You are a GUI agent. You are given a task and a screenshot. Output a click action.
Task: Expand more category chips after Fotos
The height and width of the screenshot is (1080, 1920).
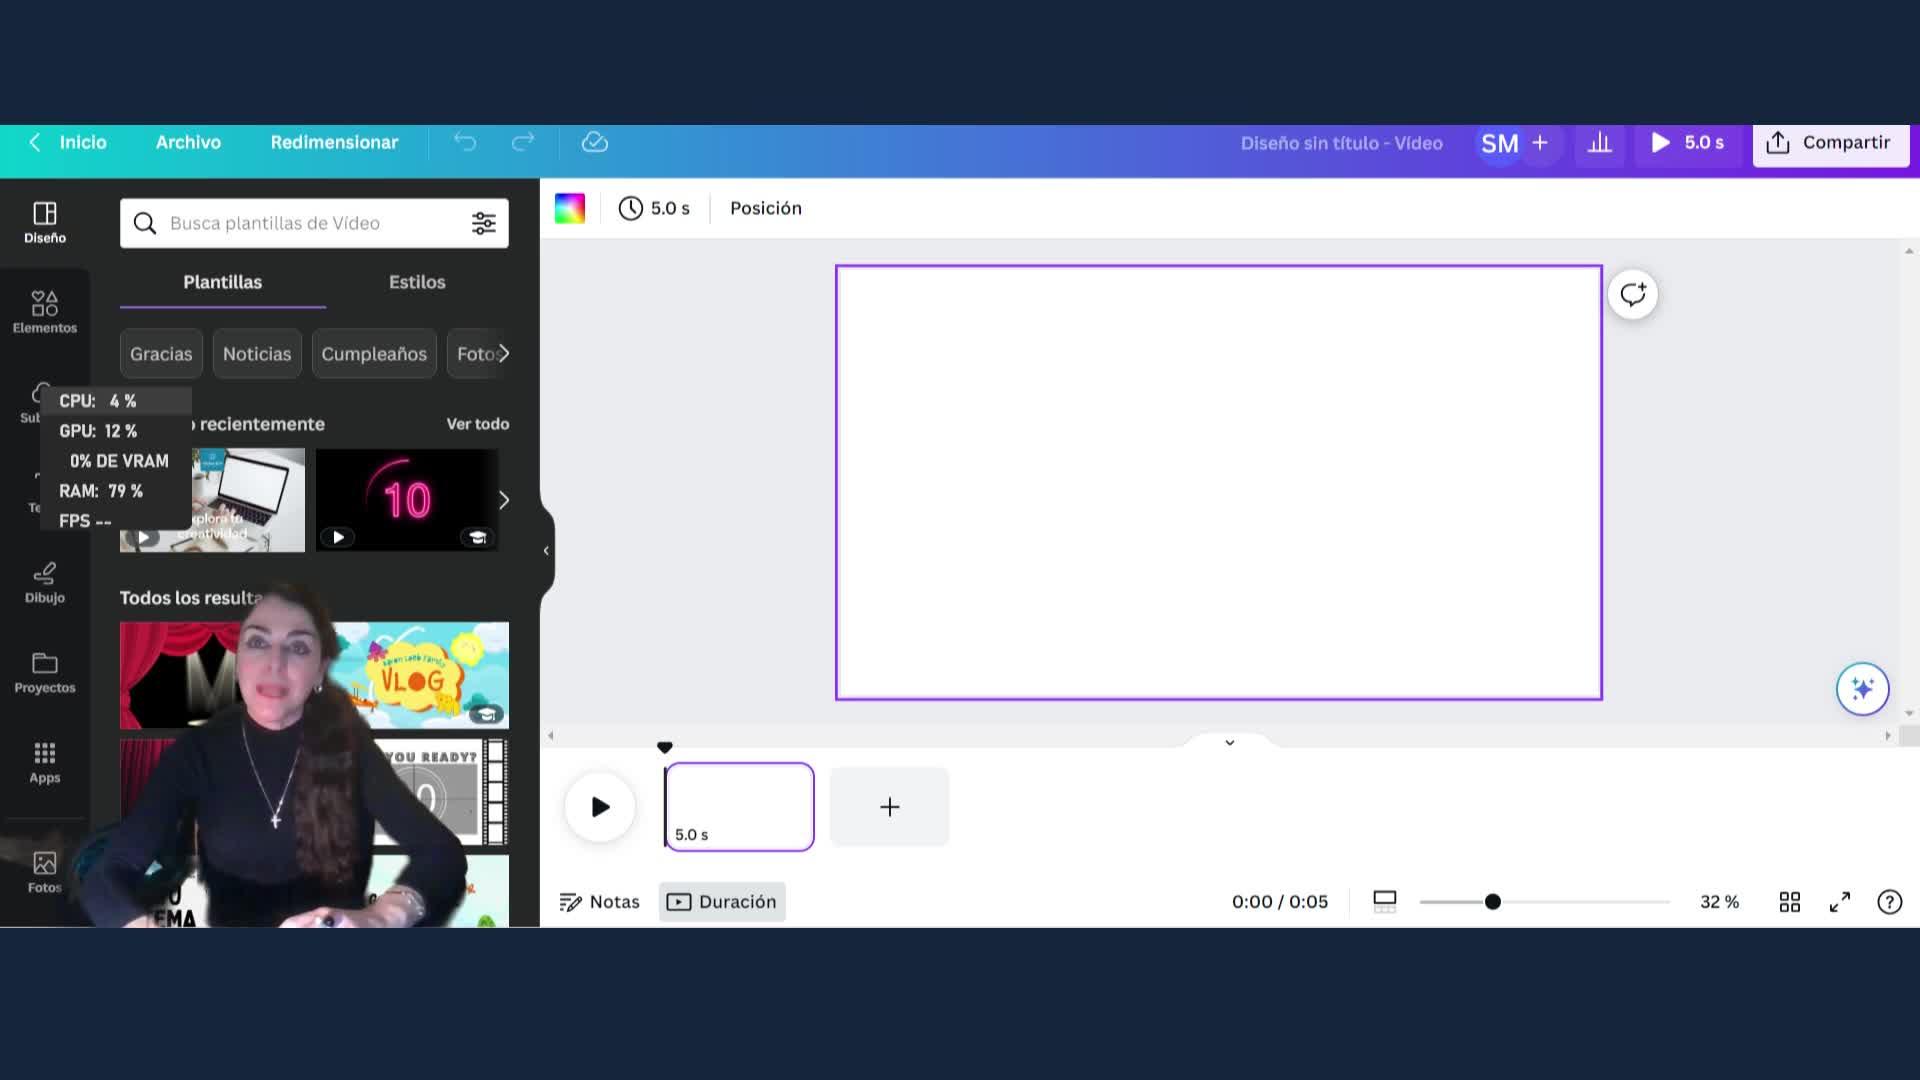504,353
